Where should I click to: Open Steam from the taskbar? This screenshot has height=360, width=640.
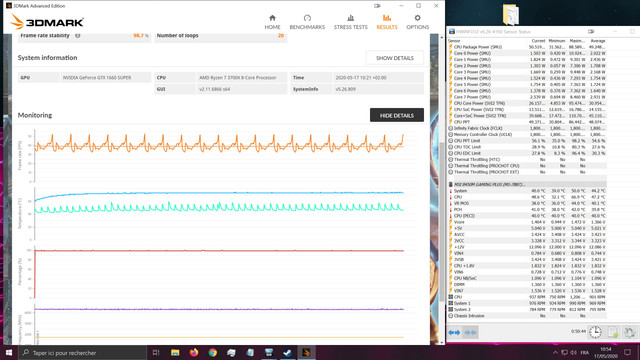[288, 352]
